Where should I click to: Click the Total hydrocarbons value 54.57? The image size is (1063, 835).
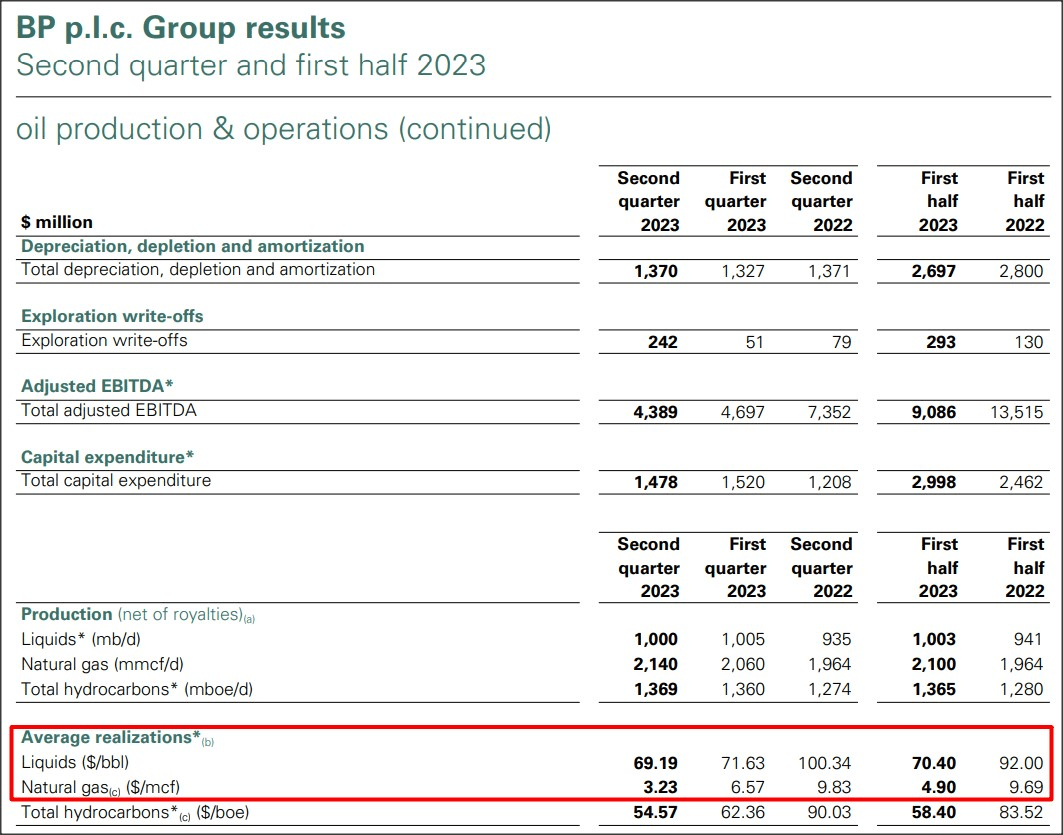pyautogui.click(x=658, y=812)
